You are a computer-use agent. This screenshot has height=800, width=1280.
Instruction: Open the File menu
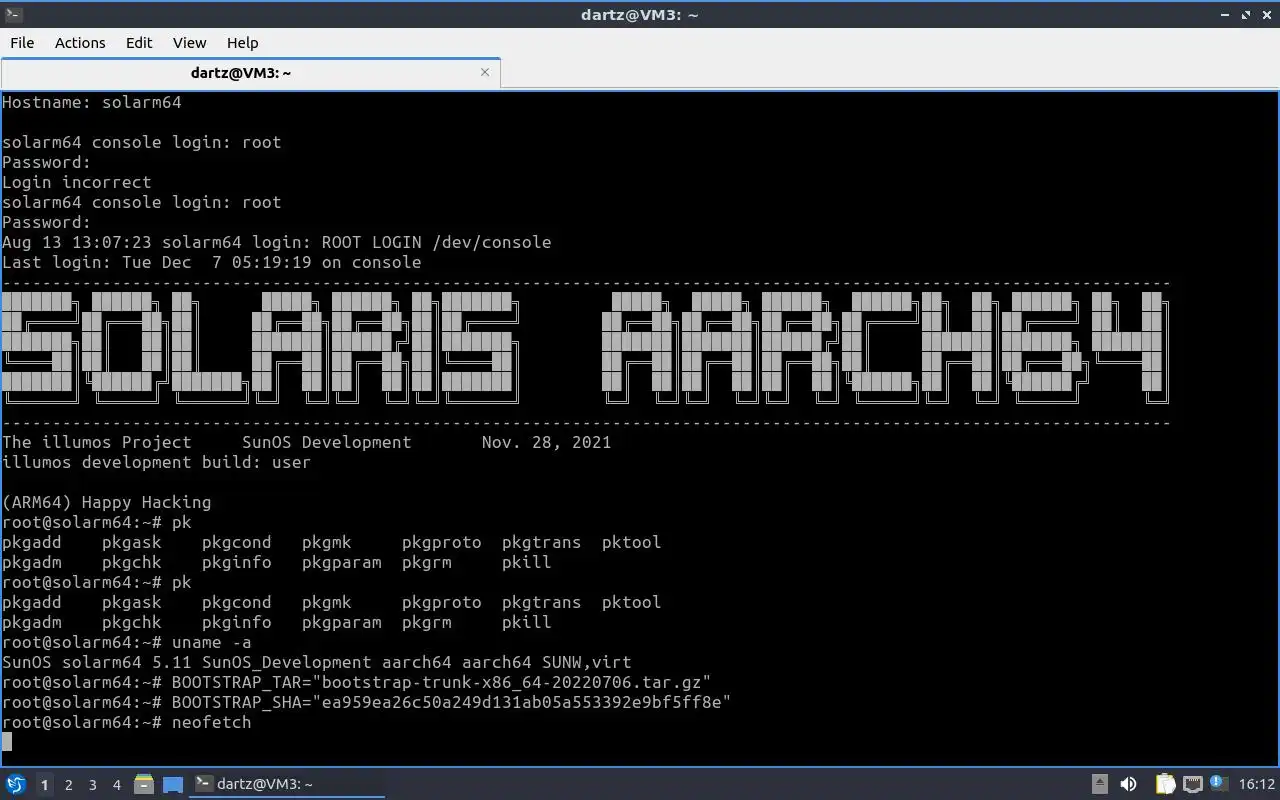pos(22,42)
